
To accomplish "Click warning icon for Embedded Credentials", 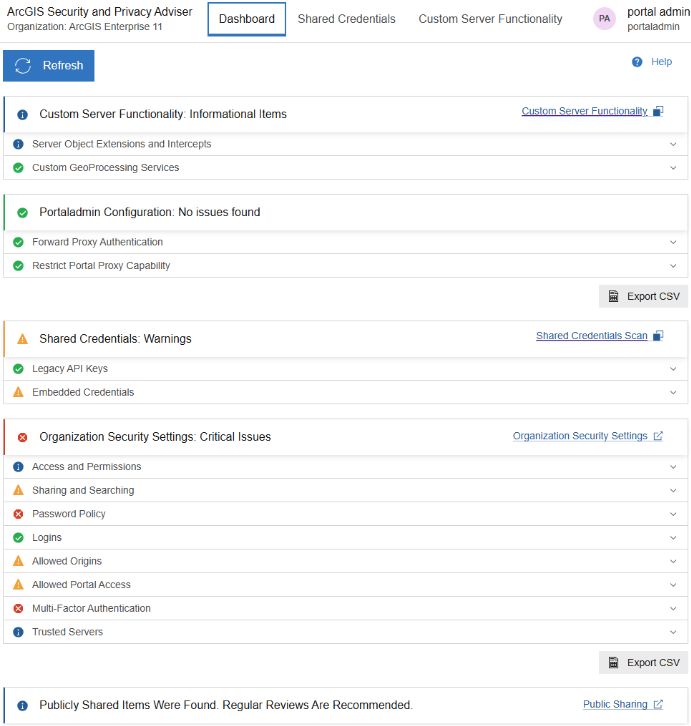I will (x=18, y=392).
